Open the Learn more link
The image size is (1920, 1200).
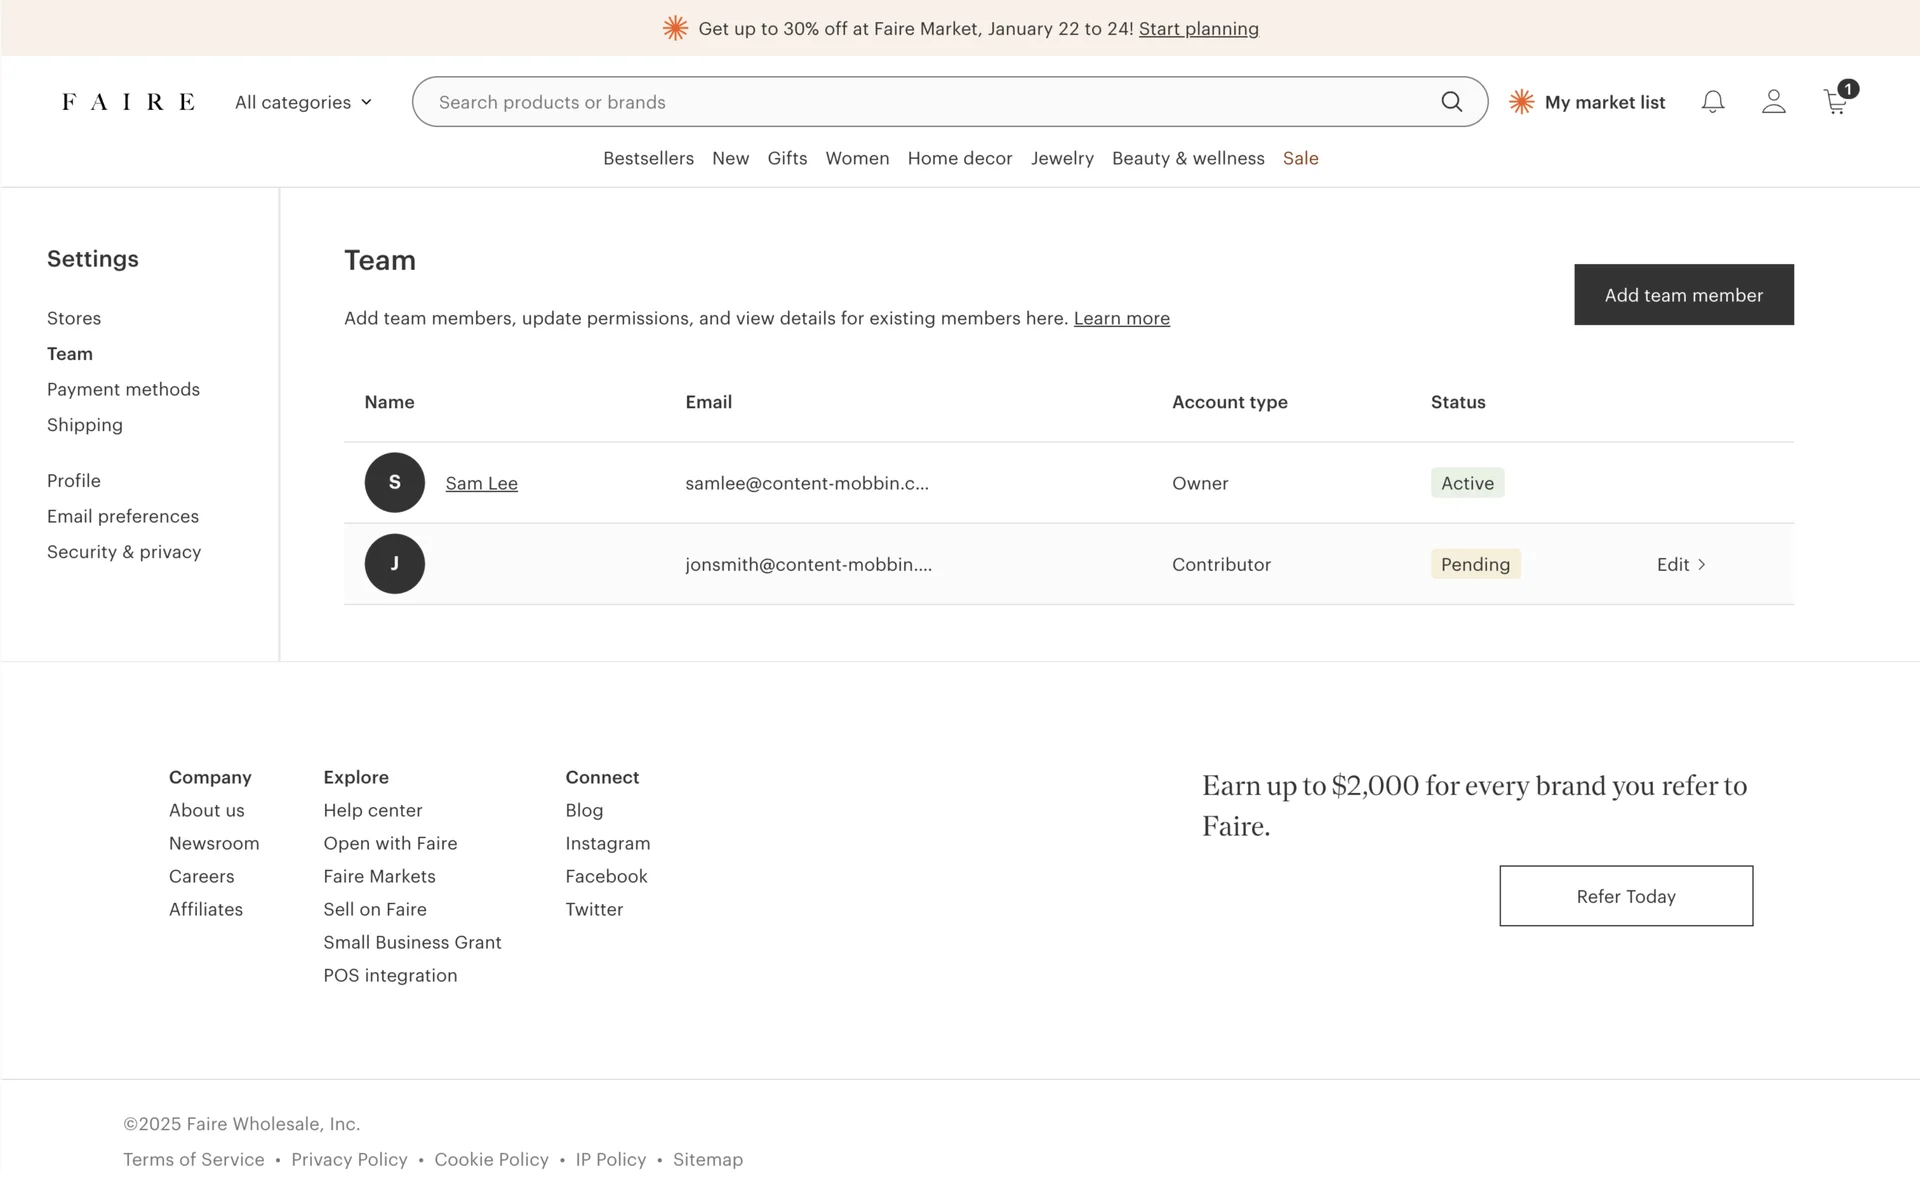click(x=1121, y=318)
